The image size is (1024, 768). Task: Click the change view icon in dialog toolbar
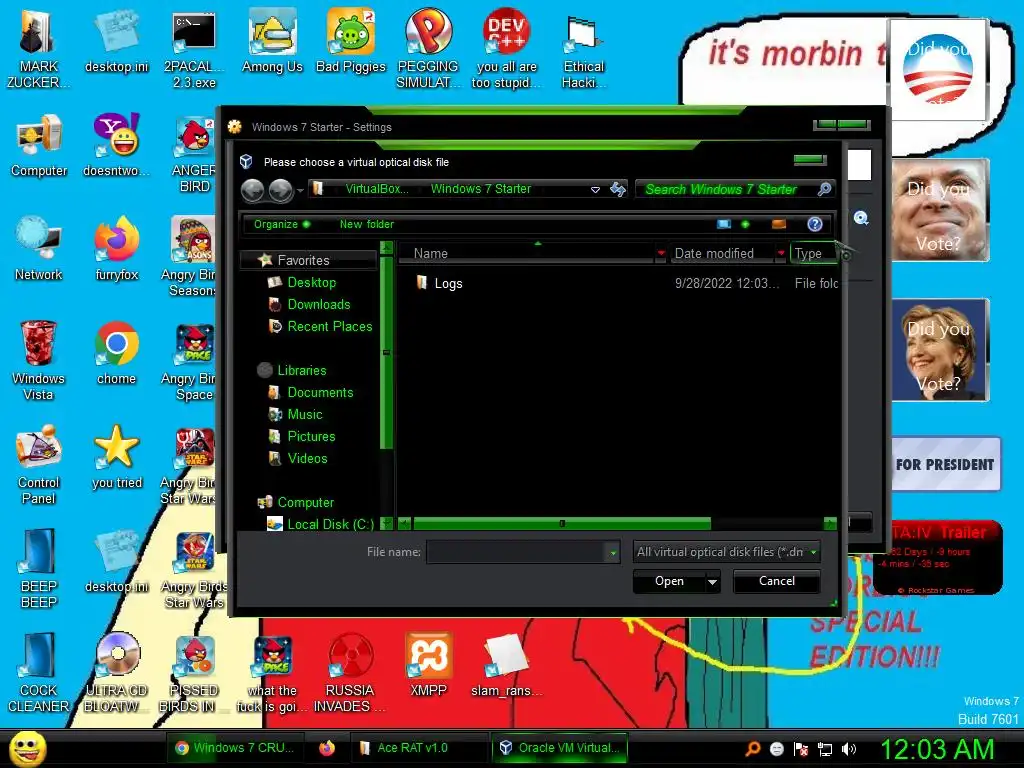[724, 224]
